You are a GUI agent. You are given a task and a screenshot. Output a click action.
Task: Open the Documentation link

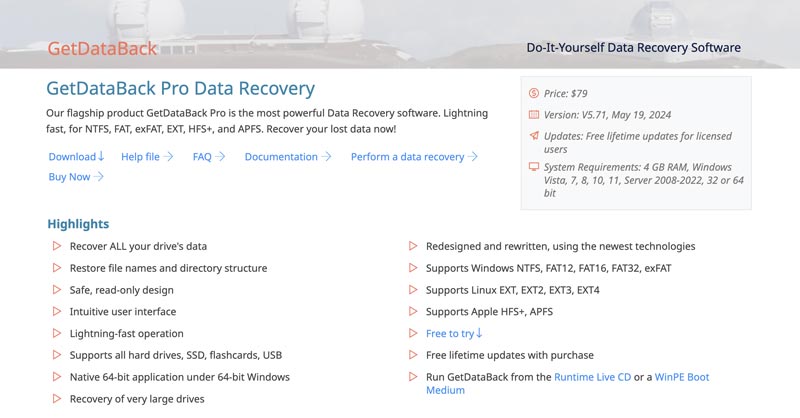(288, 157)
